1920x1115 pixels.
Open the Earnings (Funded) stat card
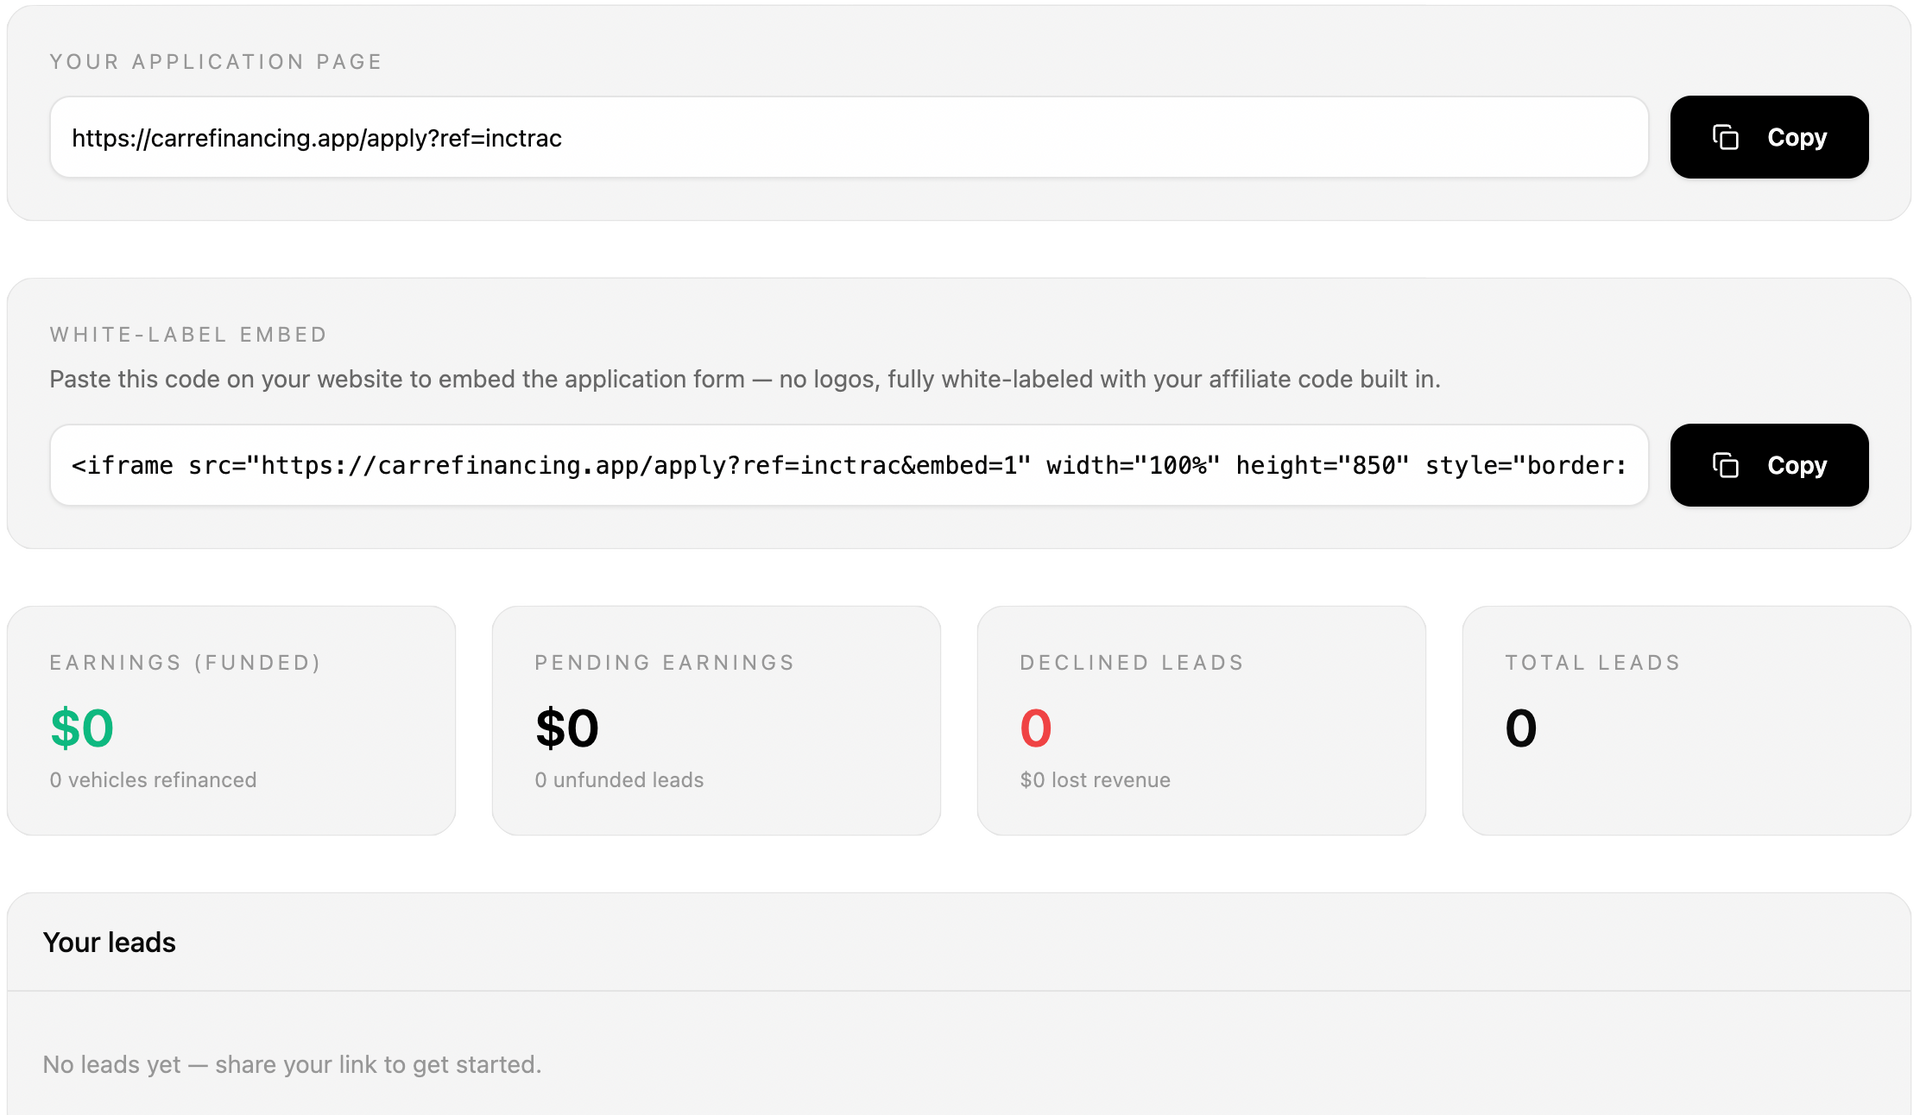pyautogui.click(x=231, y=720)
